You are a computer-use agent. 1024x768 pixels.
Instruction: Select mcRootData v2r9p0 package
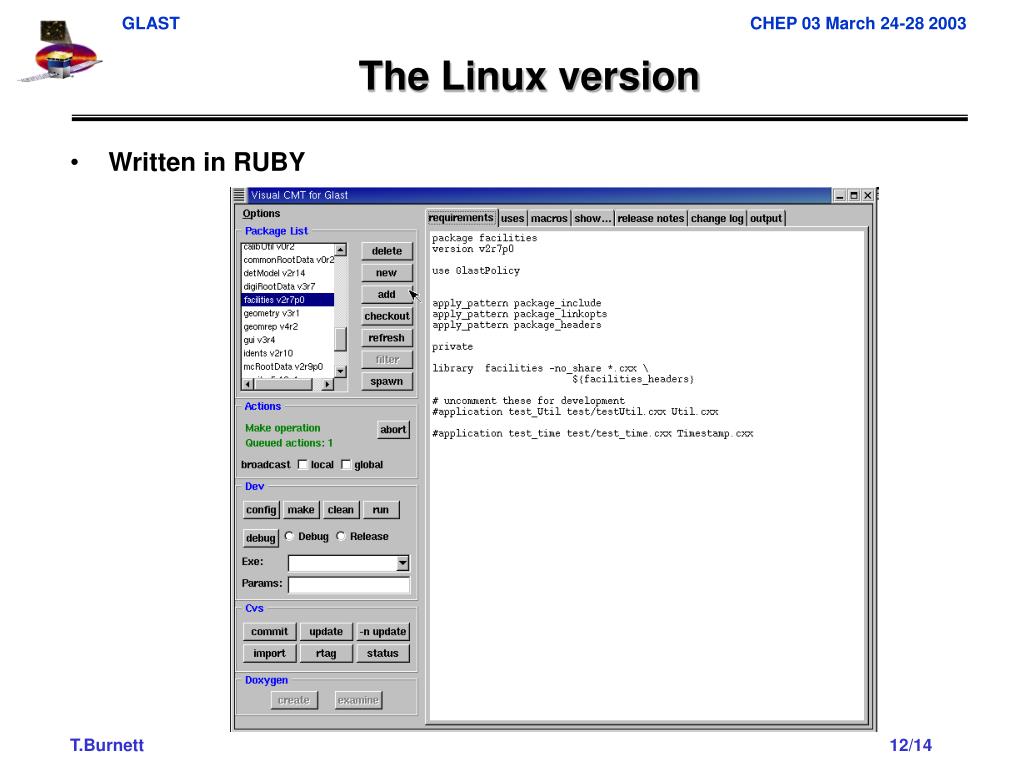pyautogui.click(x=288, y=367)
